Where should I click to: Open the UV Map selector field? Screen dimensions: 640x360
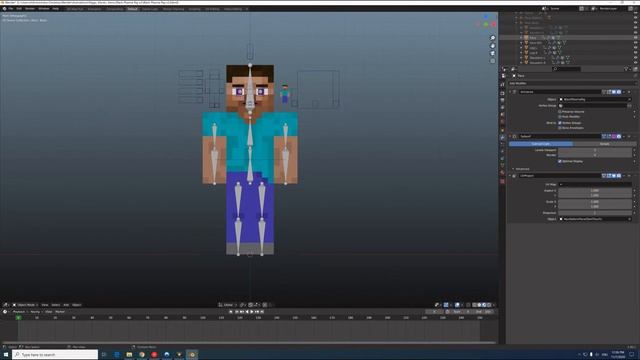(594, 184)
